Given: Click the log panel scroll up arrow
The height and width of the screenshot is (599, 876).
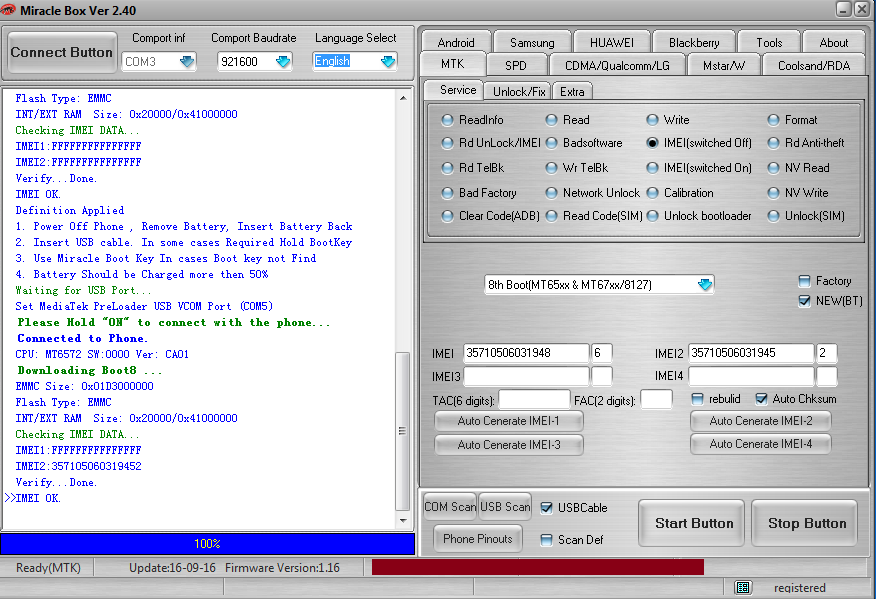Looking at the screenshot, I should [x=403, y=98].
